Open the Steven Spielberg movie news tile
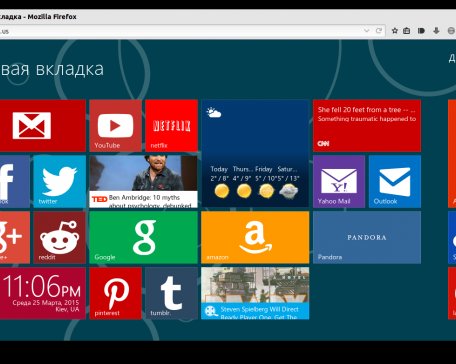456x364 pixels. (255, 293)
